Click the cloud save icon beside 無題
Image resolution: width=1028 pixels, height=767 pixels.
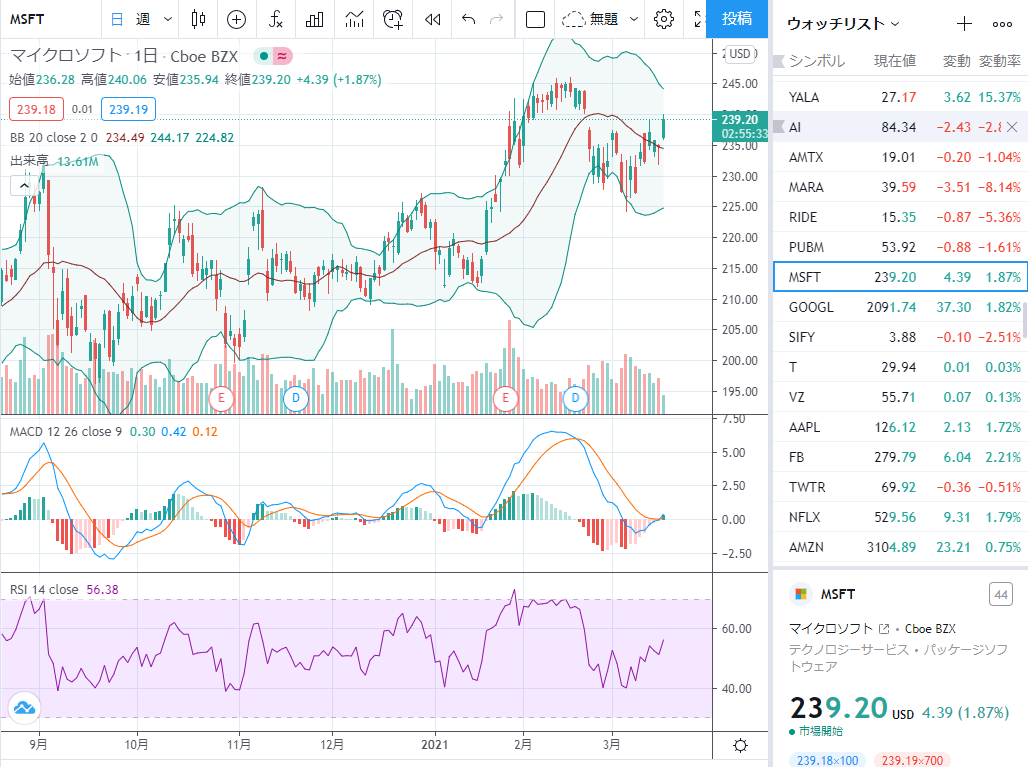click(x=573, y=20)
